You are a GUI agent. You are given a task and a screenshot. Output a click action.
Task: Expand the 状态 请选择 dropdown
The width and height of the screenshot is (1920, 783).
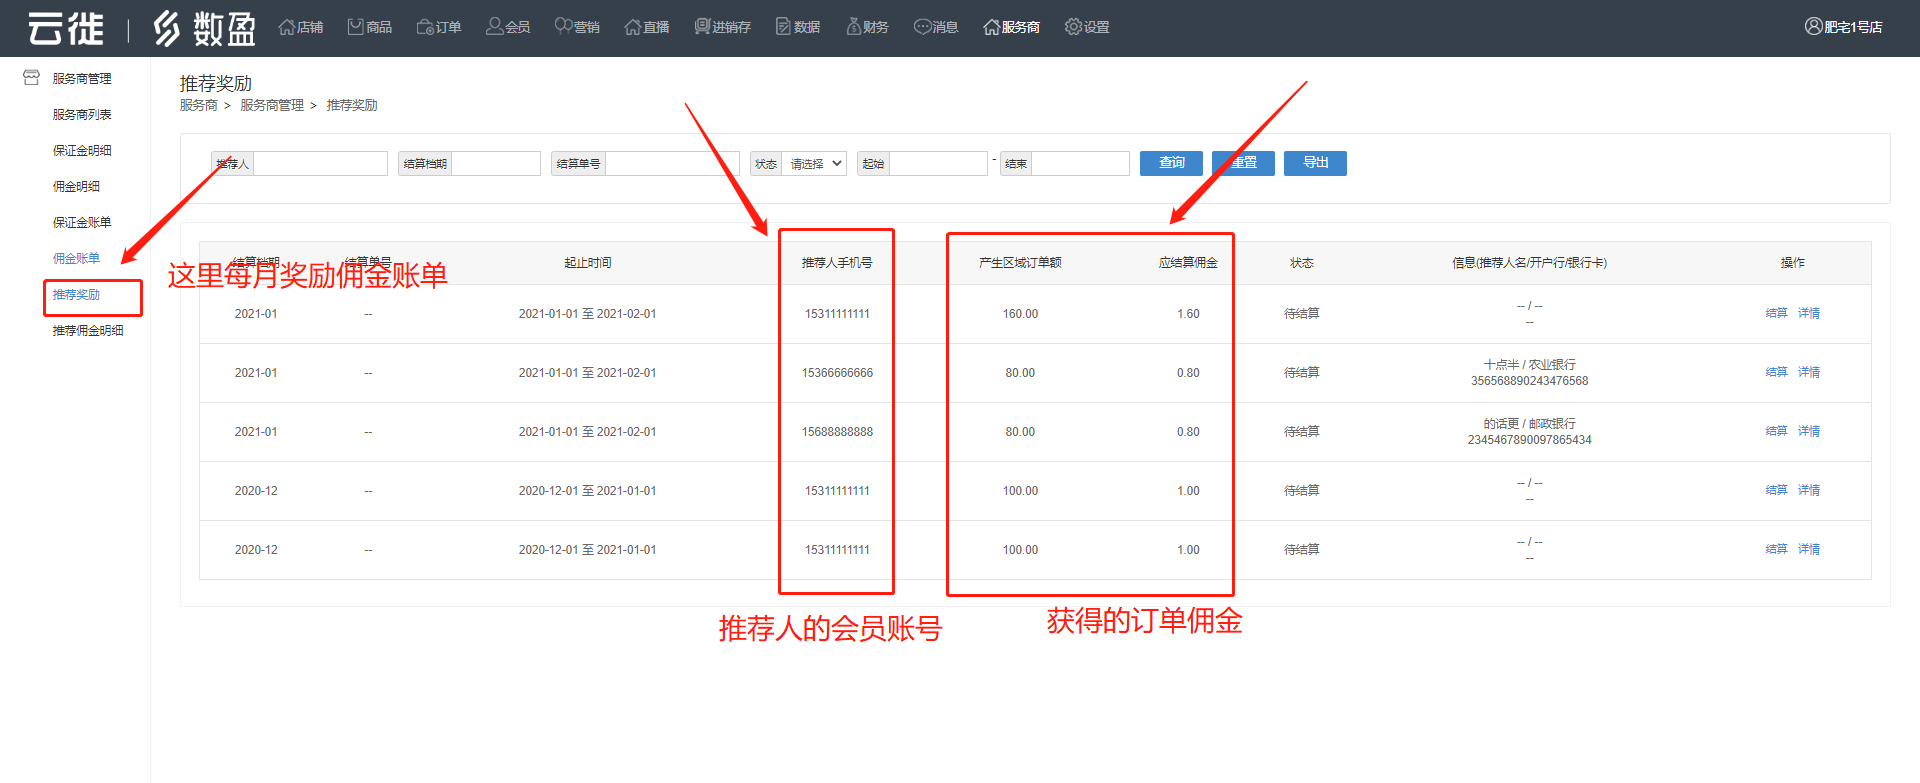point(815,164)
